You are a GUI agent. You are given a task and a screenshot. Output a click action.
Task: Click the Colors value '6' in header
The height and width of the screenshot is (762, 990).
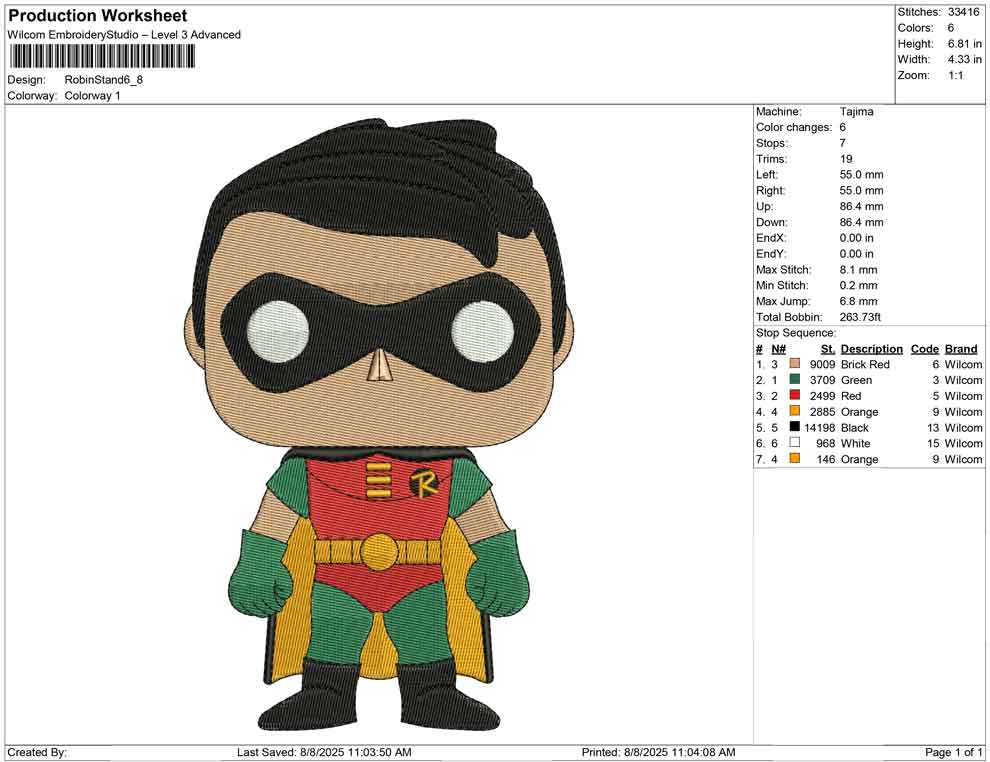(x=950, y=28)
